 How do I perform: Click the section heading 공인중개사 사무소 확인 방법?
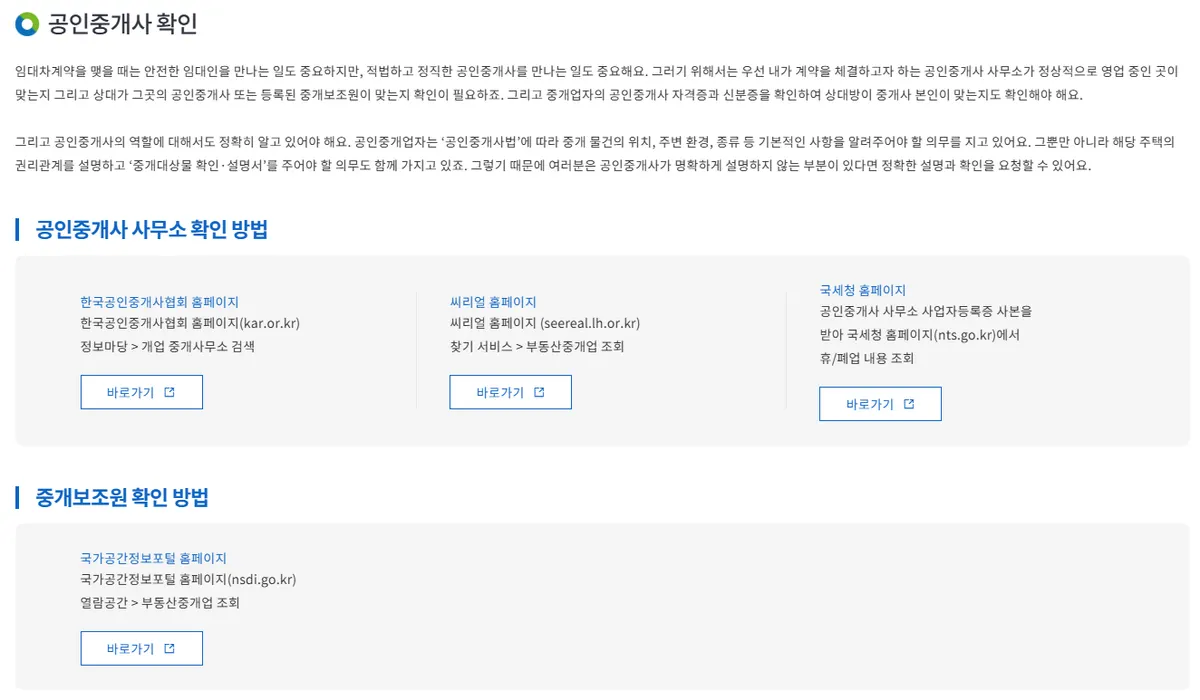pos(152,229)
